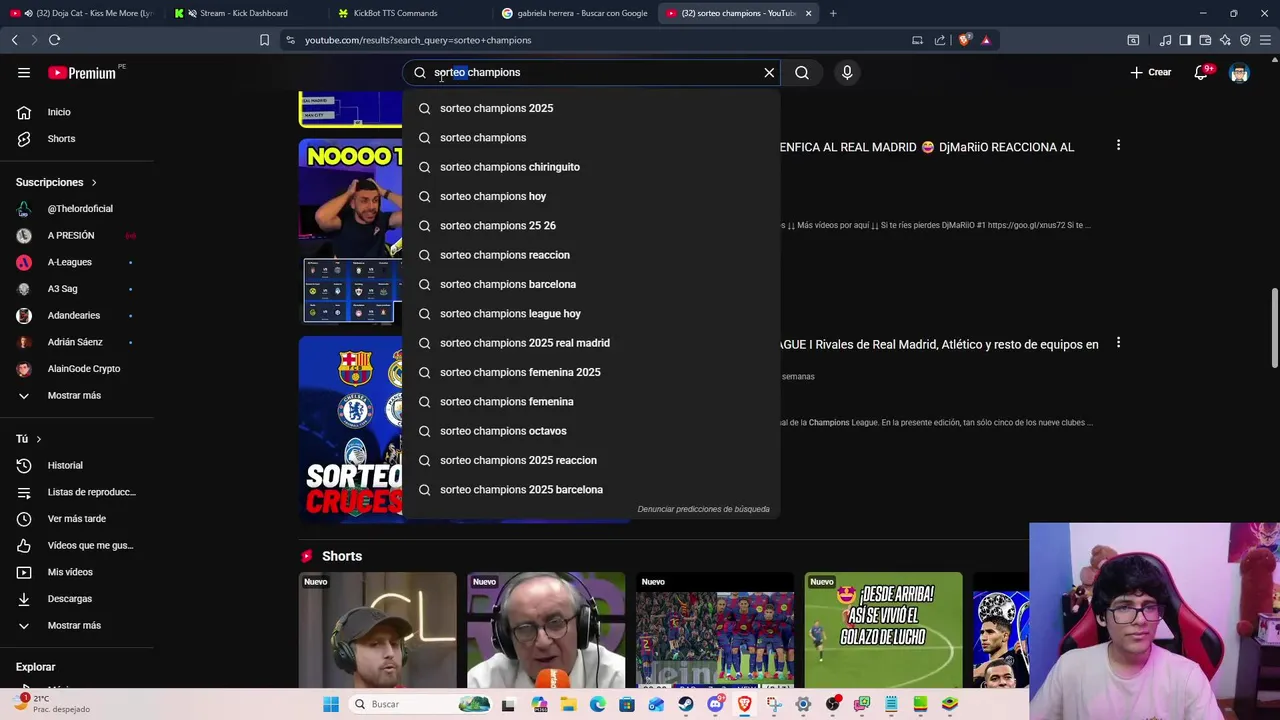Click the magnifier search submit button
The image size is (1280, 720).
(x=802, y=72)
